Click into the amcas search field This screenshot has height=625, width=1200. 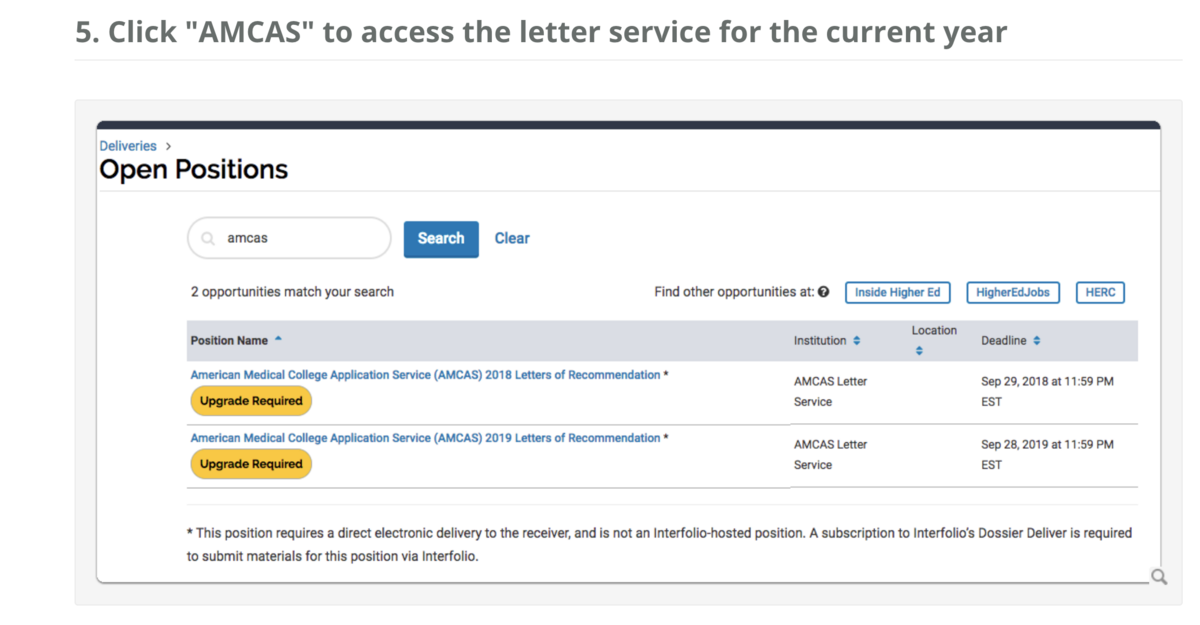click(300, 239)
